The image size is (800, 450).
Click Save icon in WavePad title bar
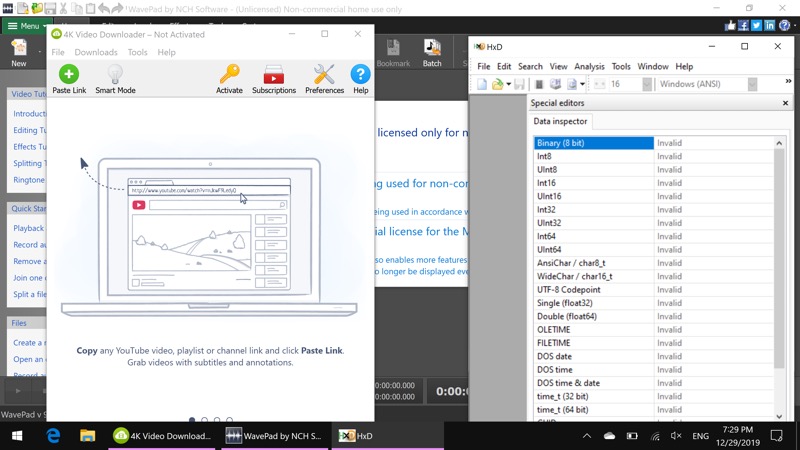[50, 8]
